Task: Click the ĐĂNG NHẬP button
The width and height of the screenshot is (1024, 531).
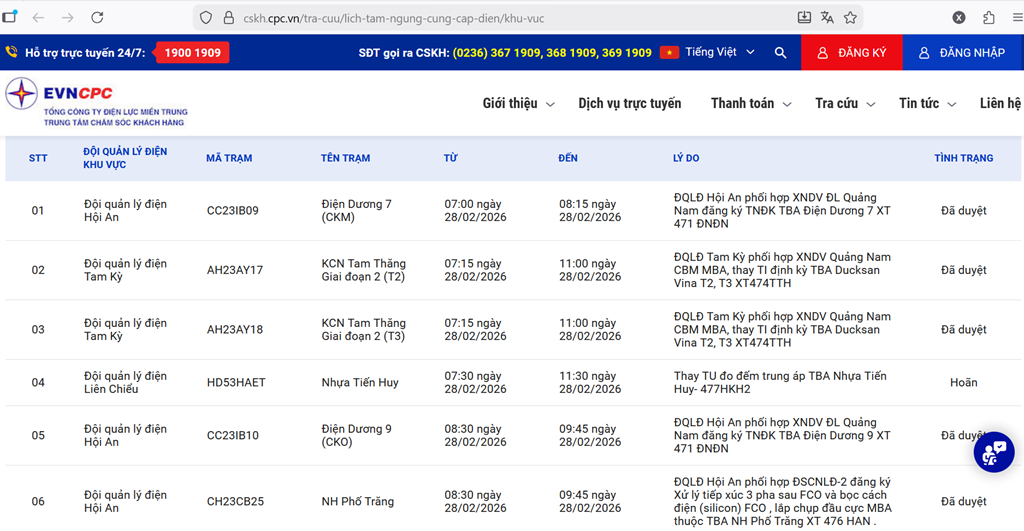Action: coord(962,53)
